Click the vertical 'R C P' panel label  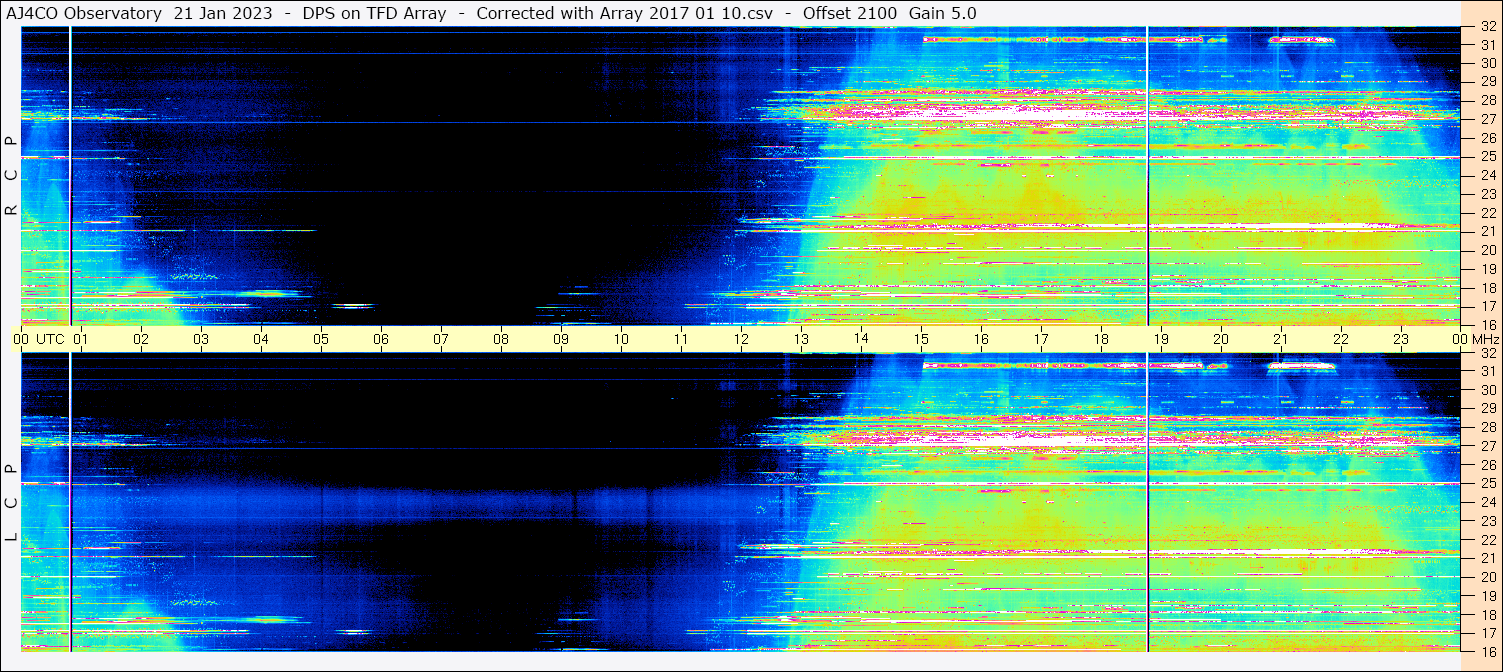point(11,177)
